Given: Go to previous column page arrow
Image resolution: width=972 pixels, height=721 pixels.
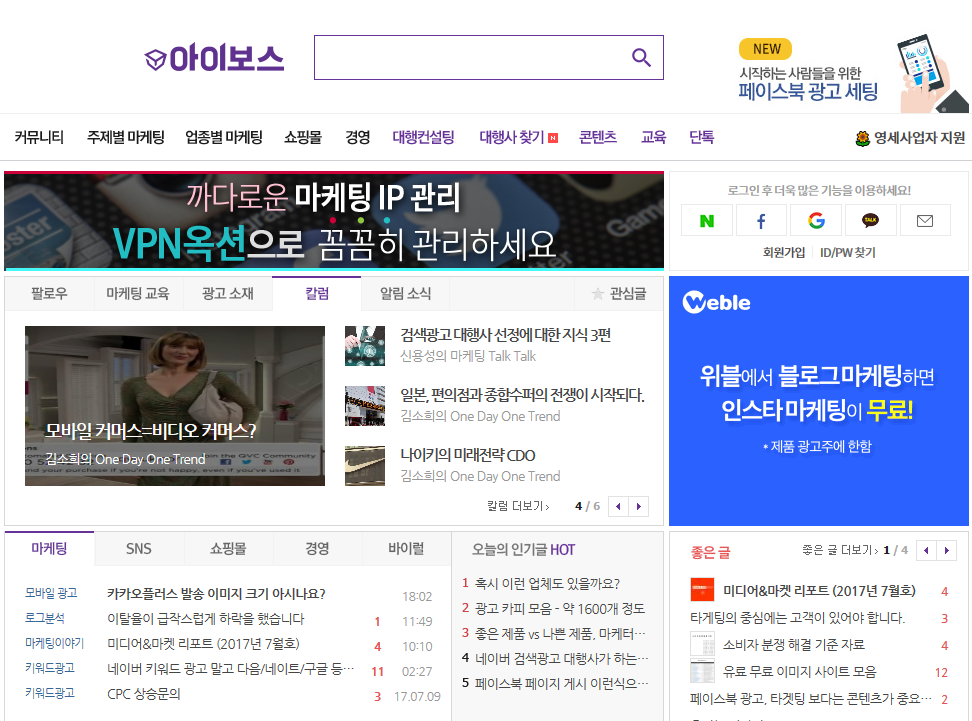Looking at the screenshot, I should click(x=618, y=506).
